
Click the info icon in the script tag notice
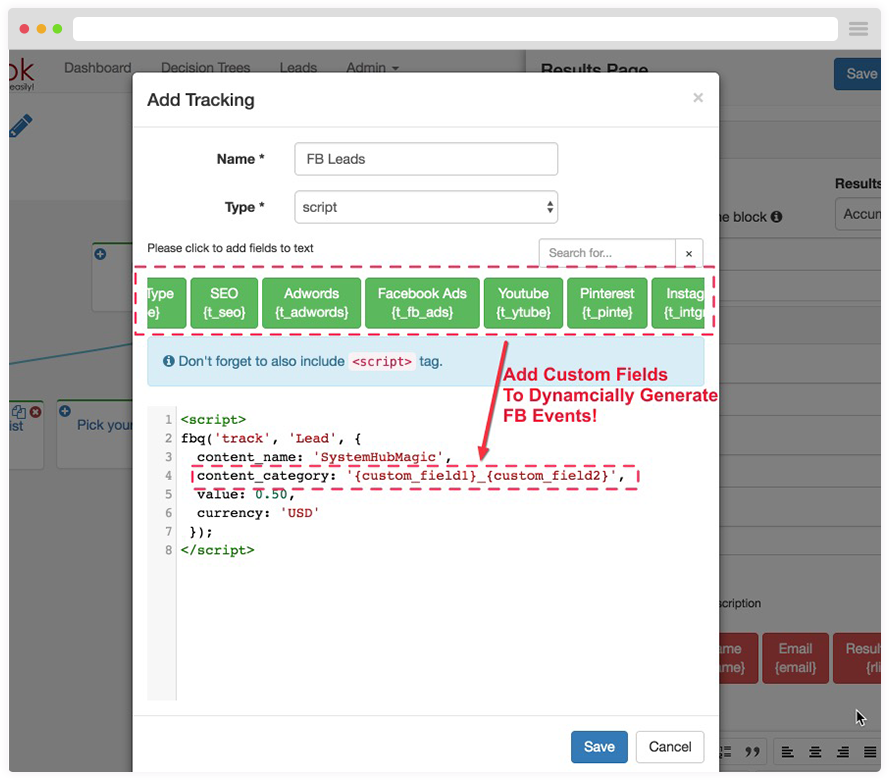168,361
